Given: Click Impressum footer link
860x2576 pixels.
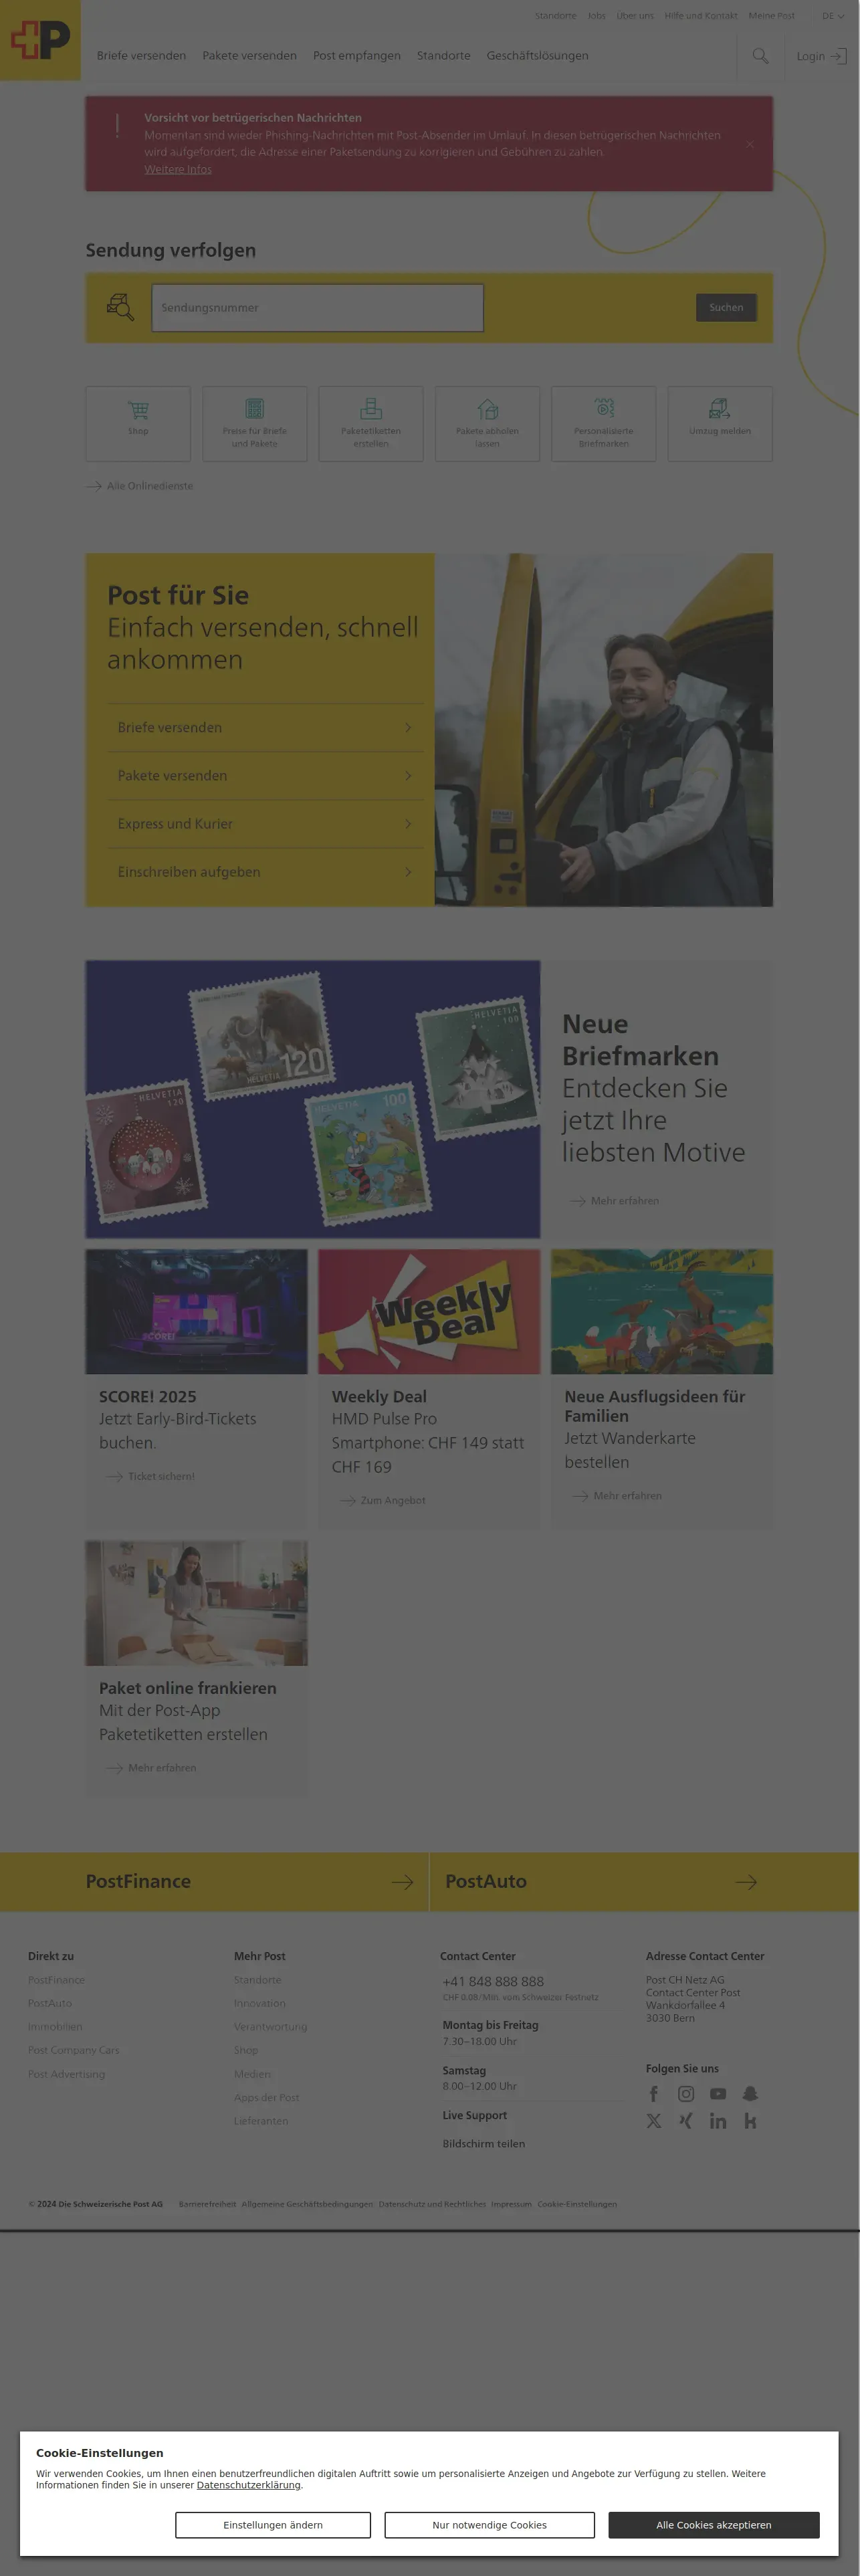Looking at the screenshot, I should [511, 2204].
